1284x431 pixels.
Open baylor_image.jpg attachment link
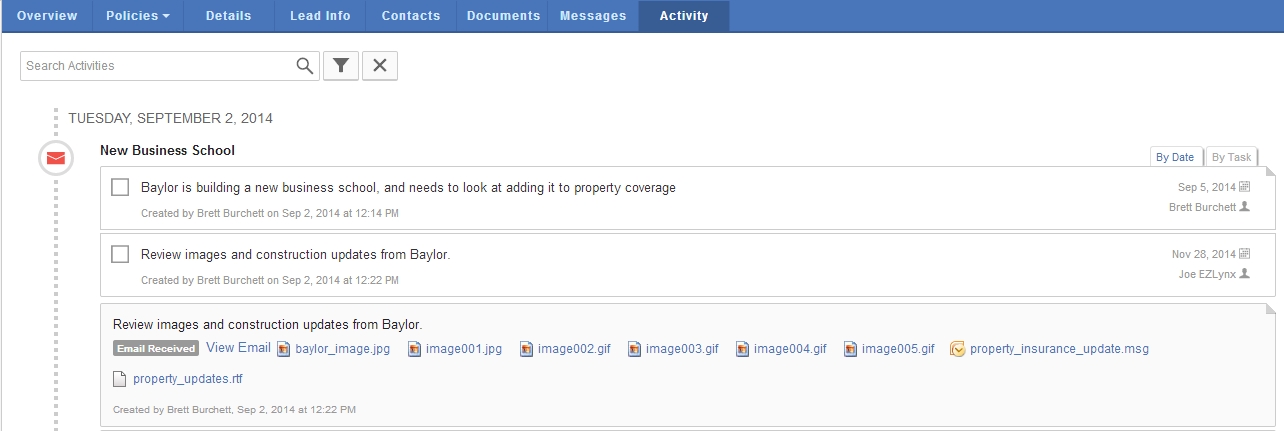[342, 349]
